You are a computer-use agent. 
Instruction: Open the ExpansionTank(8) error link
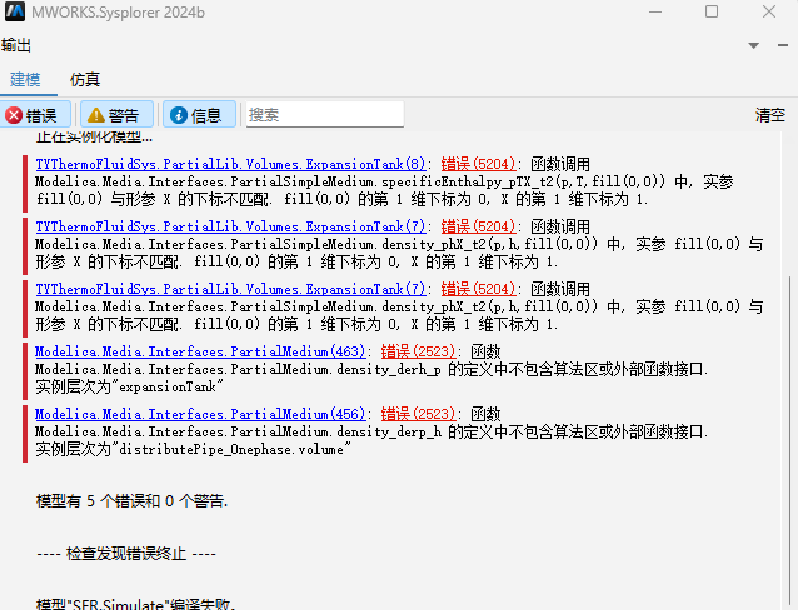click(x=231, y=164)
